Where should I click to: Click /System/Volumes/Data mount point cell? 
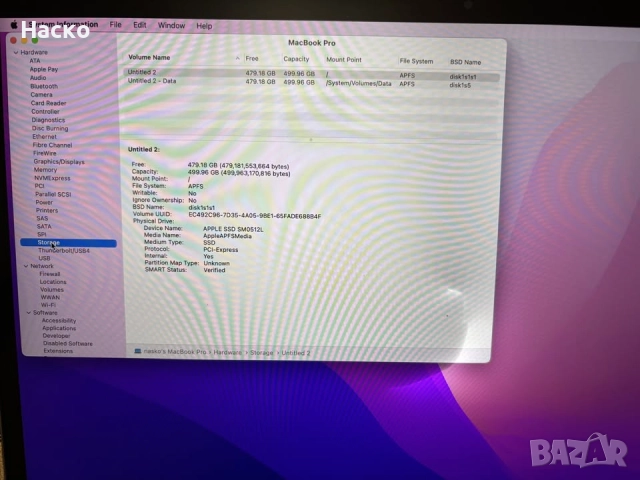pyautogui.click(x=359, y=83)
